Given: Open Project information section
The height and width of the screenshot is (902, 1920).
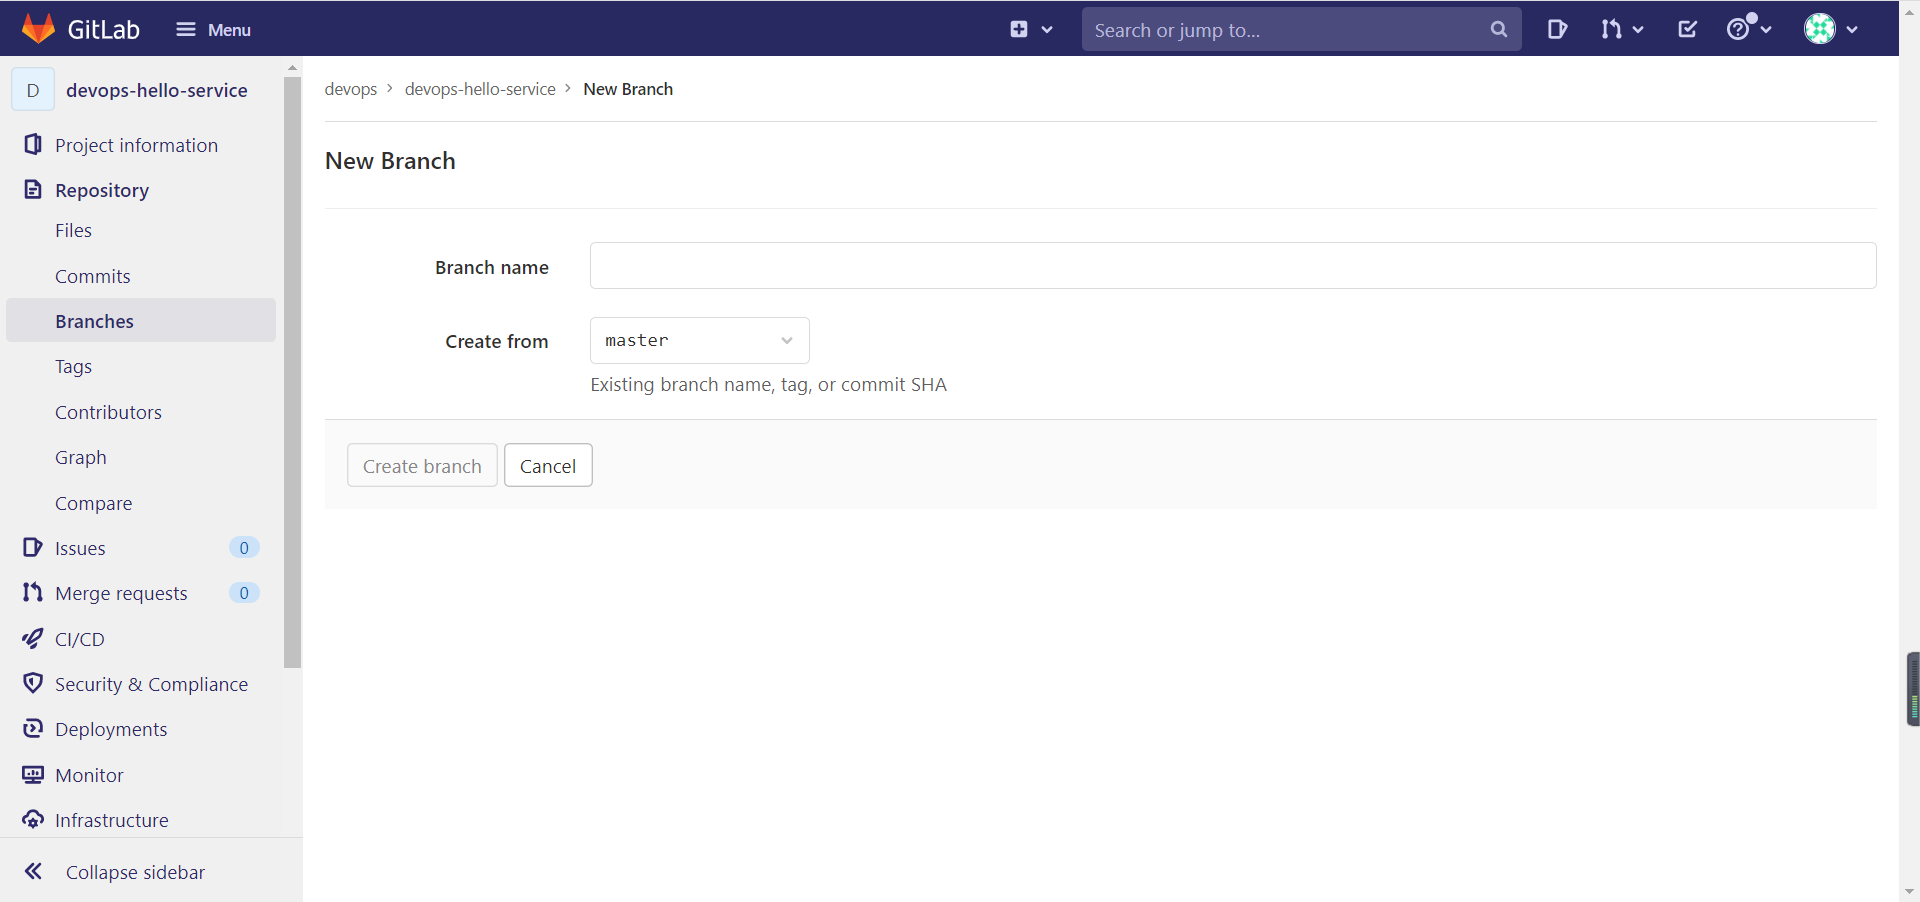Looking at the screenshot, I should [136, 145].
